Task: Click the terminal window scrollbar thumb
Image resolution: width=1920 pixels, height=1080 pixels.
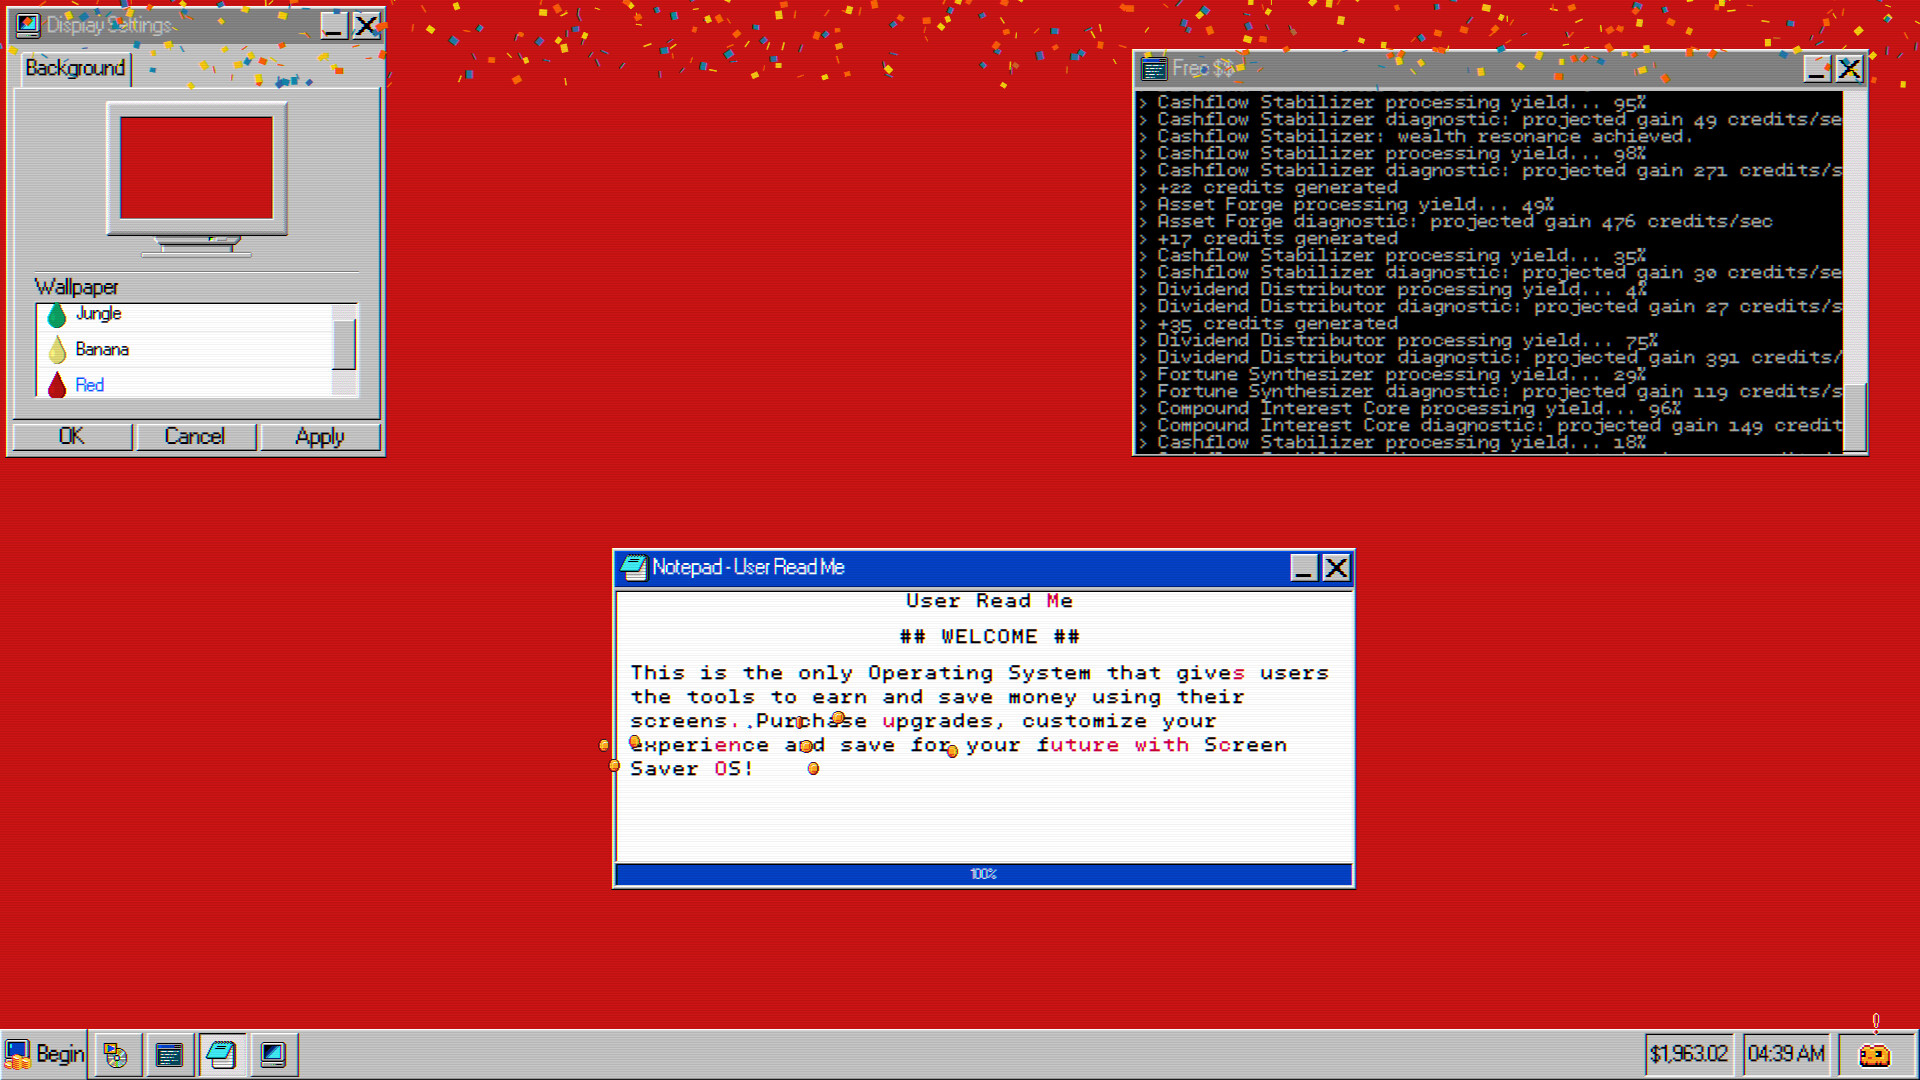Action: coord(1855,418)
